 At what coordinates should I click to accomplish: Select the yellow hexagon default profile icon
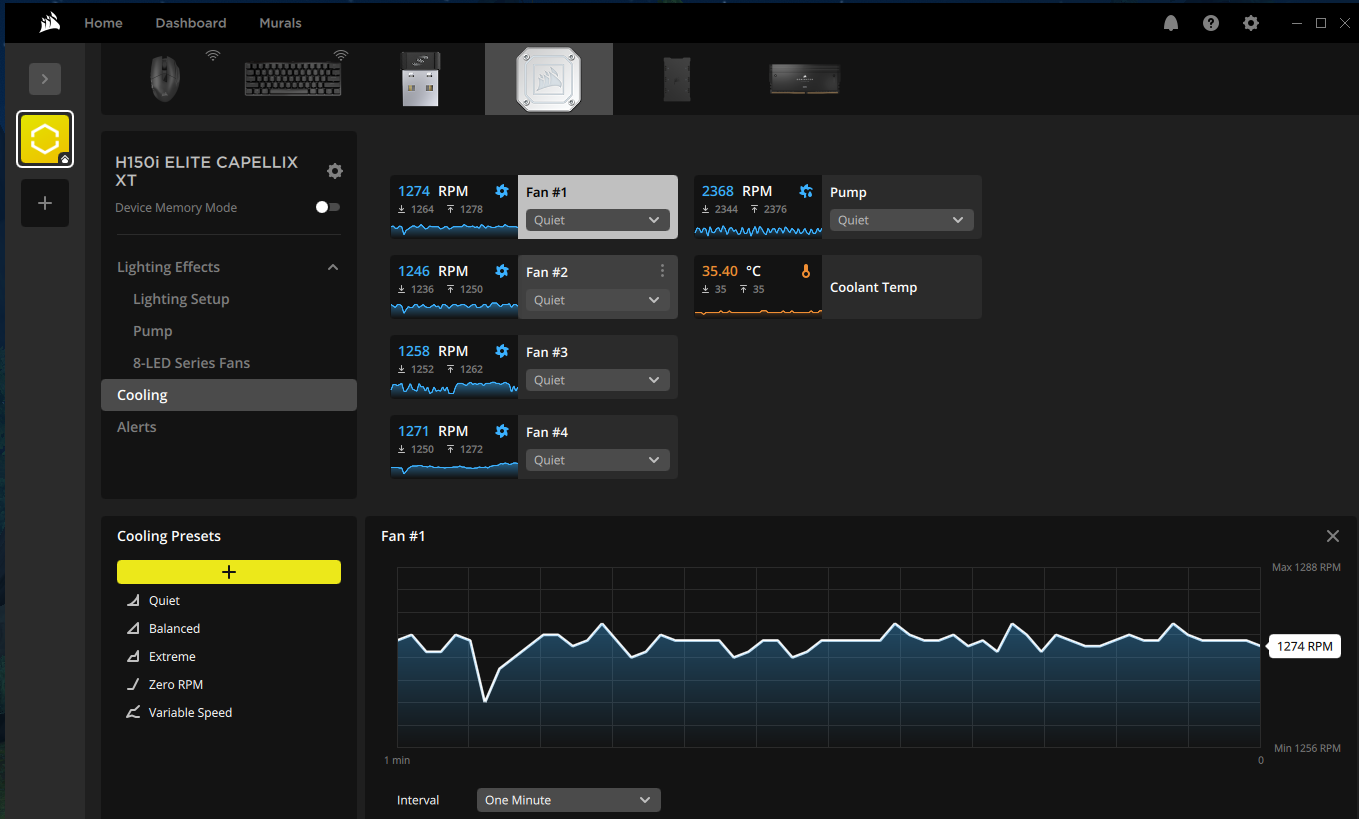(45, 139)
